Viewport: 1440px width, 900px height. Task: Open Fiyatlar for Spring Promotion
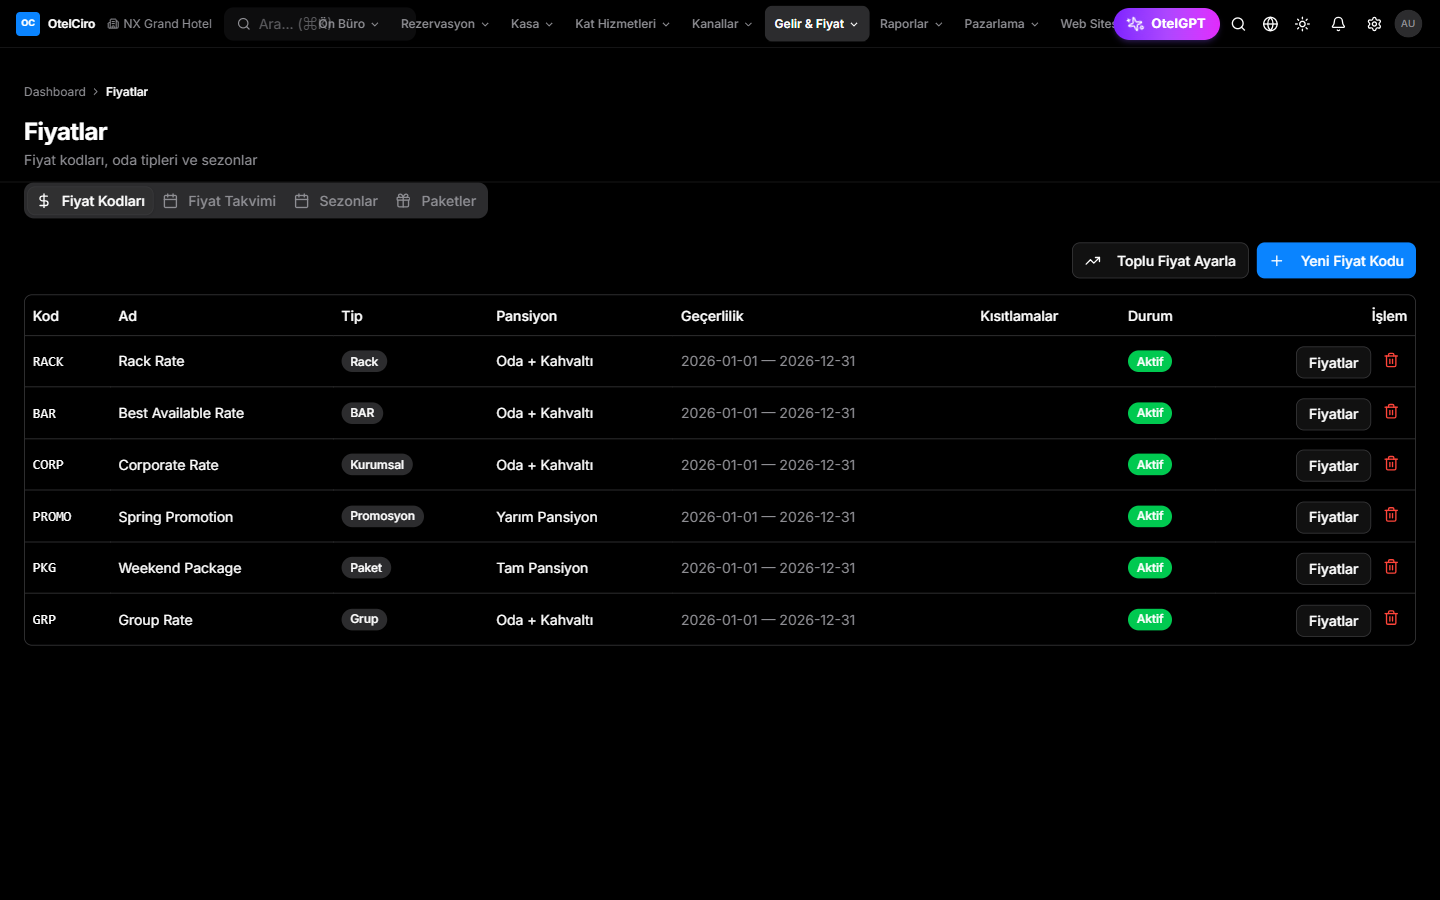point(1333,517)
